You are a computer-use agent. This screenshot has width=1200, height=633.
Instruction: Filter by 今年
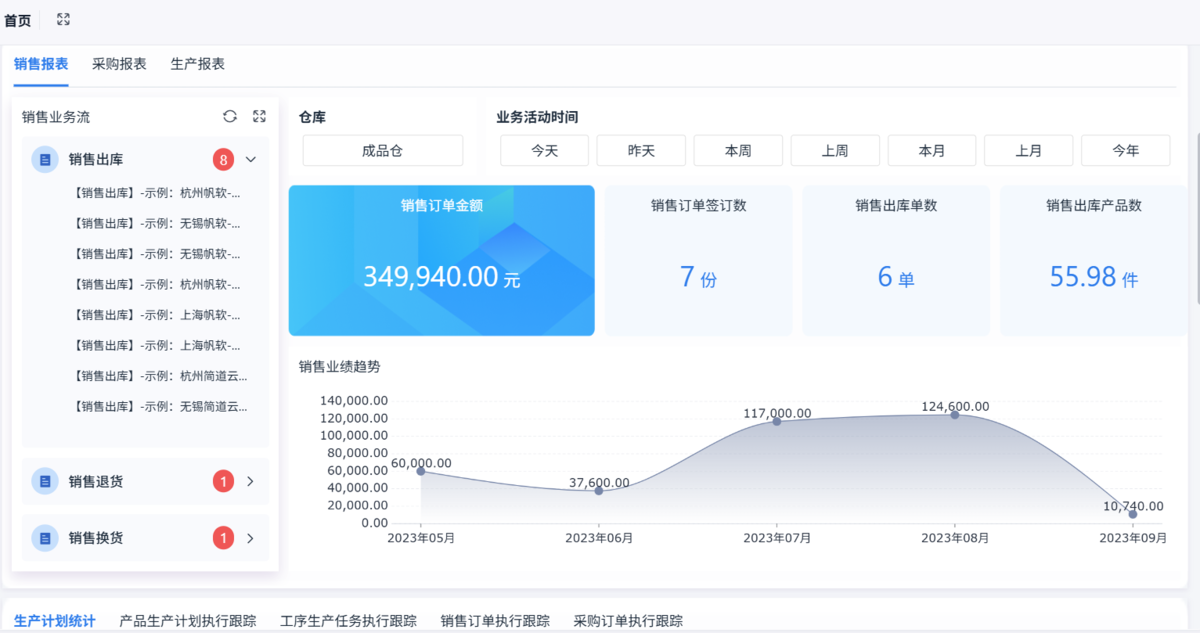pos(1125,151)
